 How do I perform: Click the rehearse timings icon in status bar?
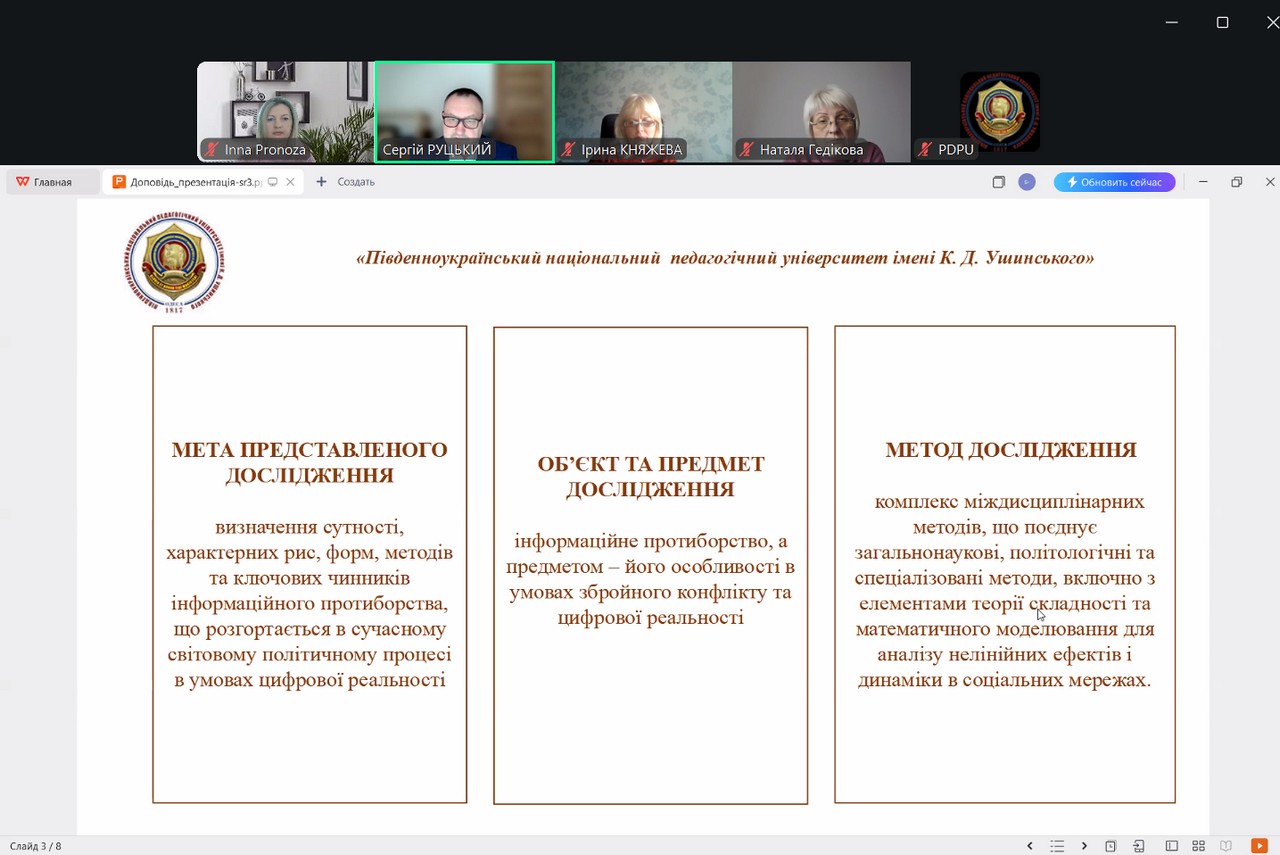click(x=1111, y=846)
